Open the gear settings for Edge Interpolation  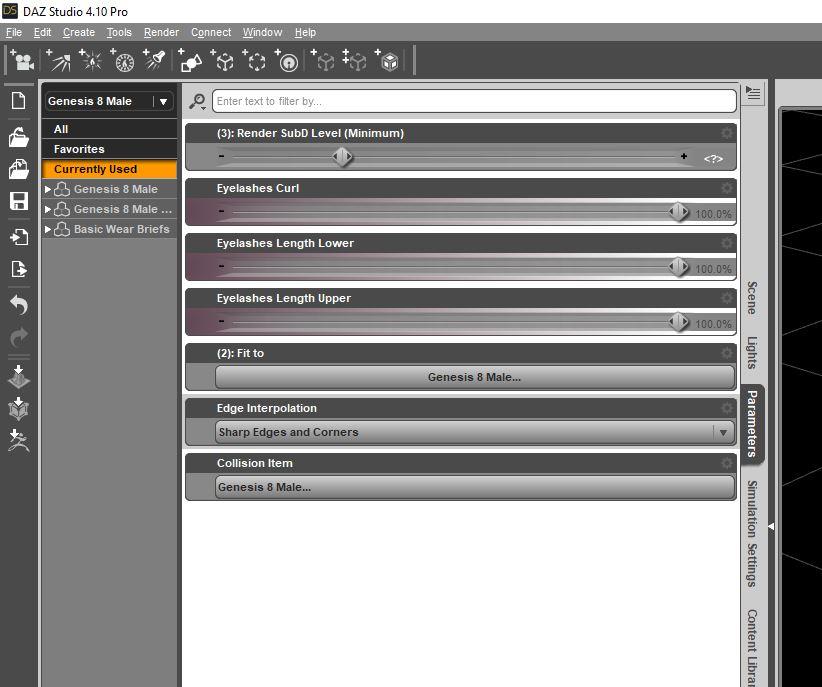727,408
